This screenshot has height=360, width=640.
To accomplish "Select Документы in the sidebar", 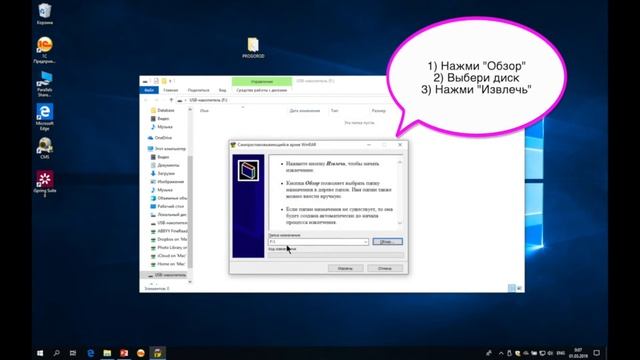I will point(165,165).
